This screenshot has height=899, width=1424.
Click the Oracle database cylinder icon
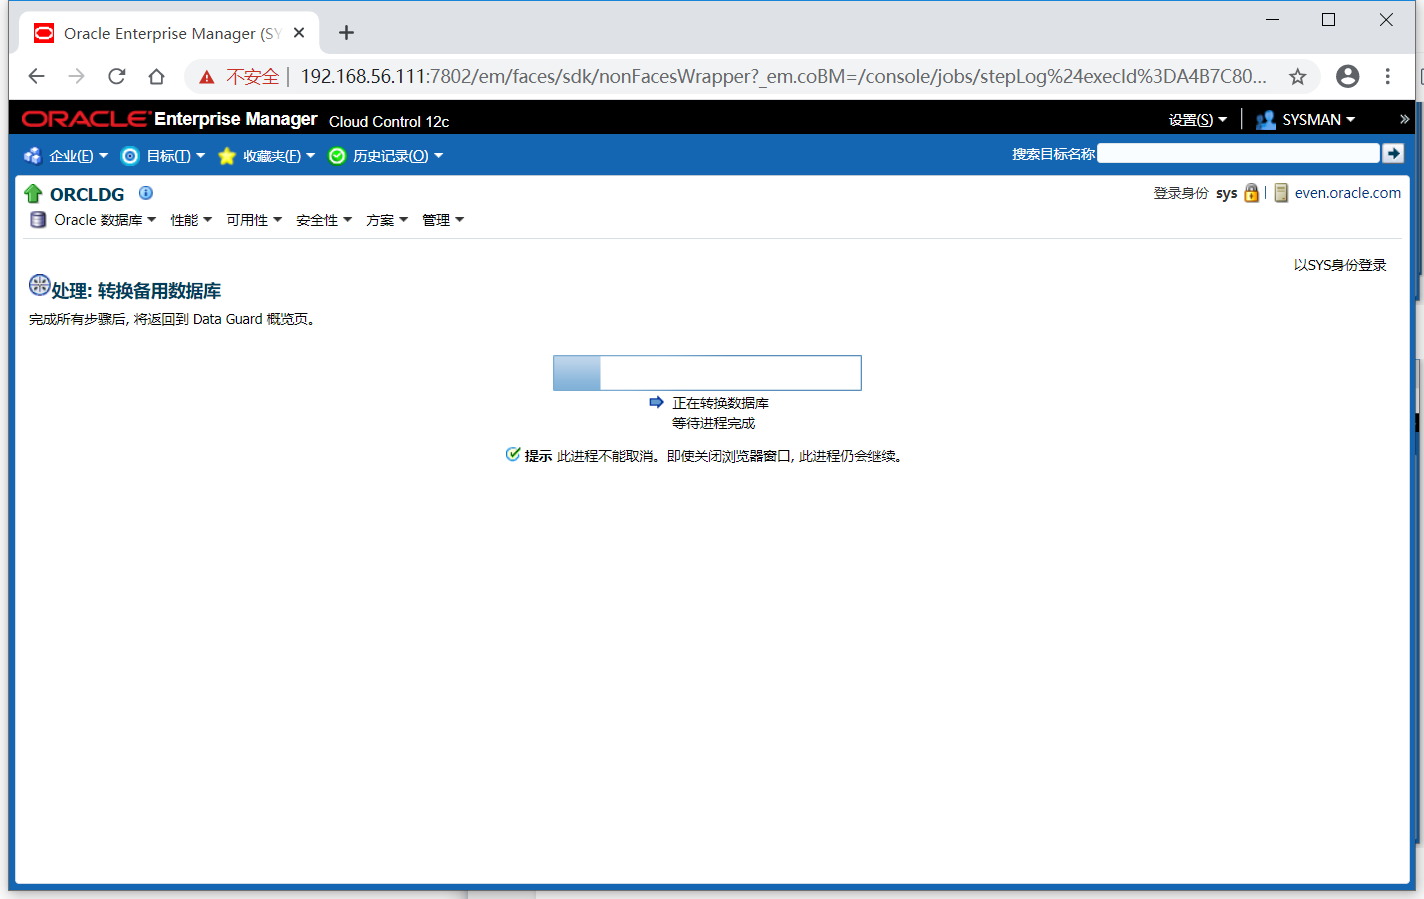(x=38, y=220)
